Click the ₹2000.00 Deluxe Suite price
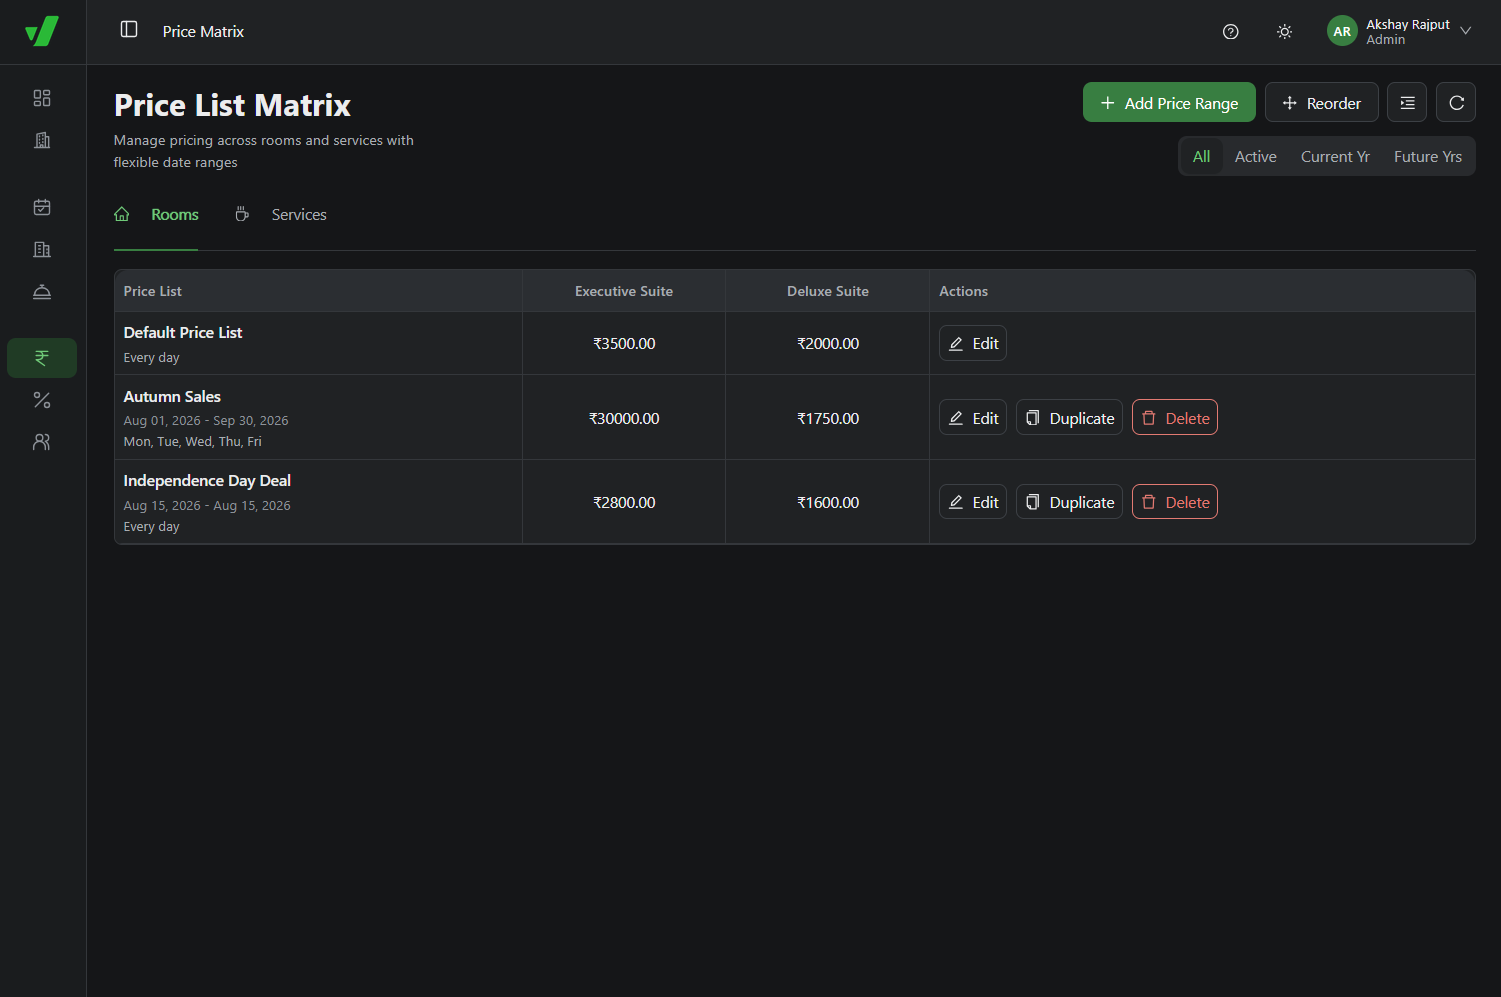The width and height of the screenshot is (1501, 997). tap(828, 344)
